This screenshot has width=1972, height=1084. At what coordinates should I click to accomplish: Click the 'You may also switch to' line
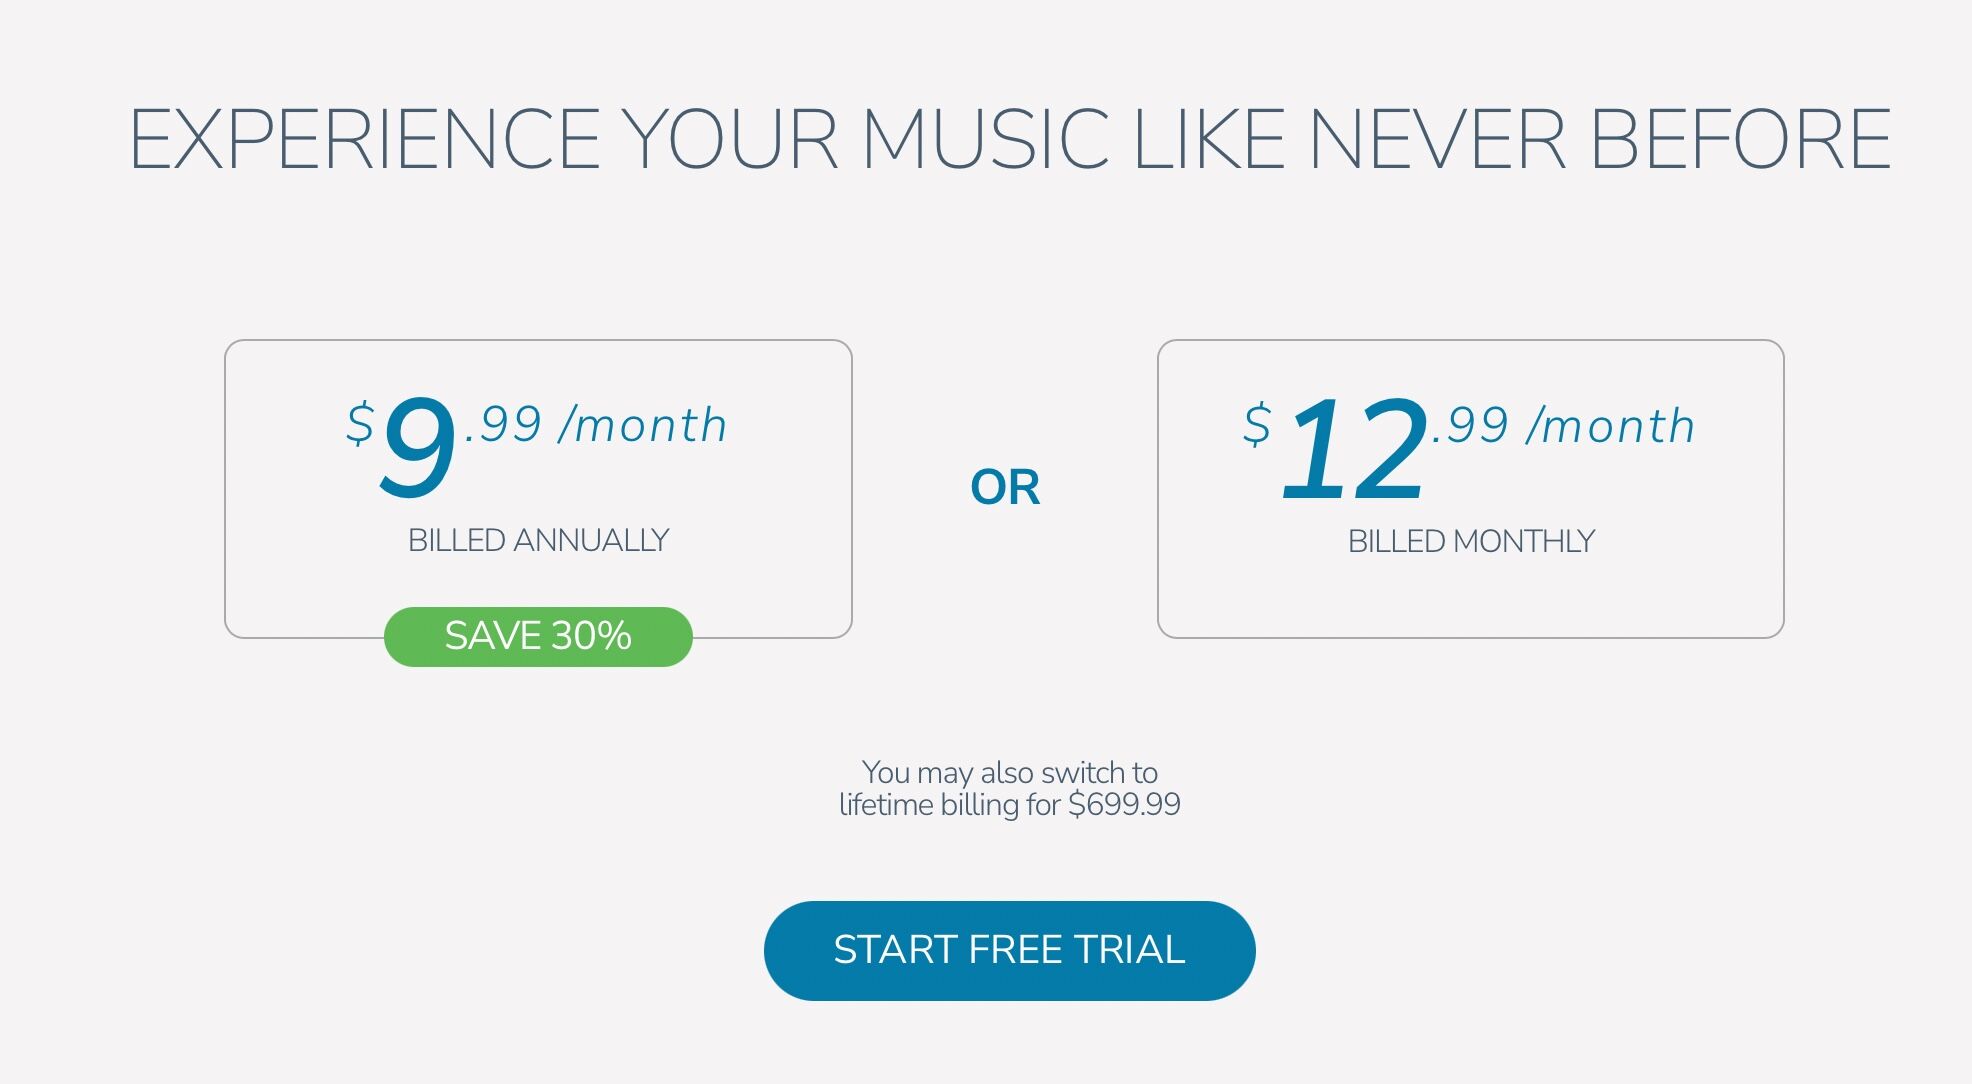[1009, 773]
